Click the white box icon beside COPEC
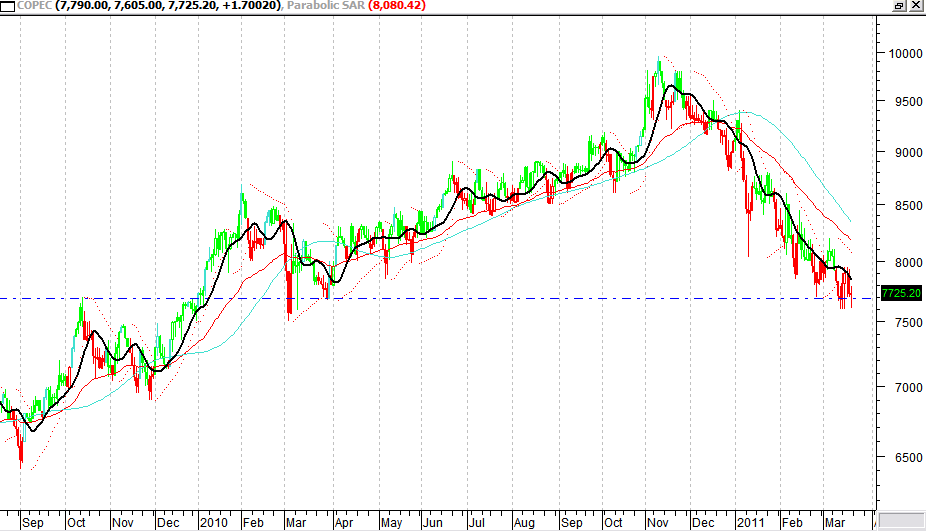Viewport: 926px width, 531px height. (8, 6)
